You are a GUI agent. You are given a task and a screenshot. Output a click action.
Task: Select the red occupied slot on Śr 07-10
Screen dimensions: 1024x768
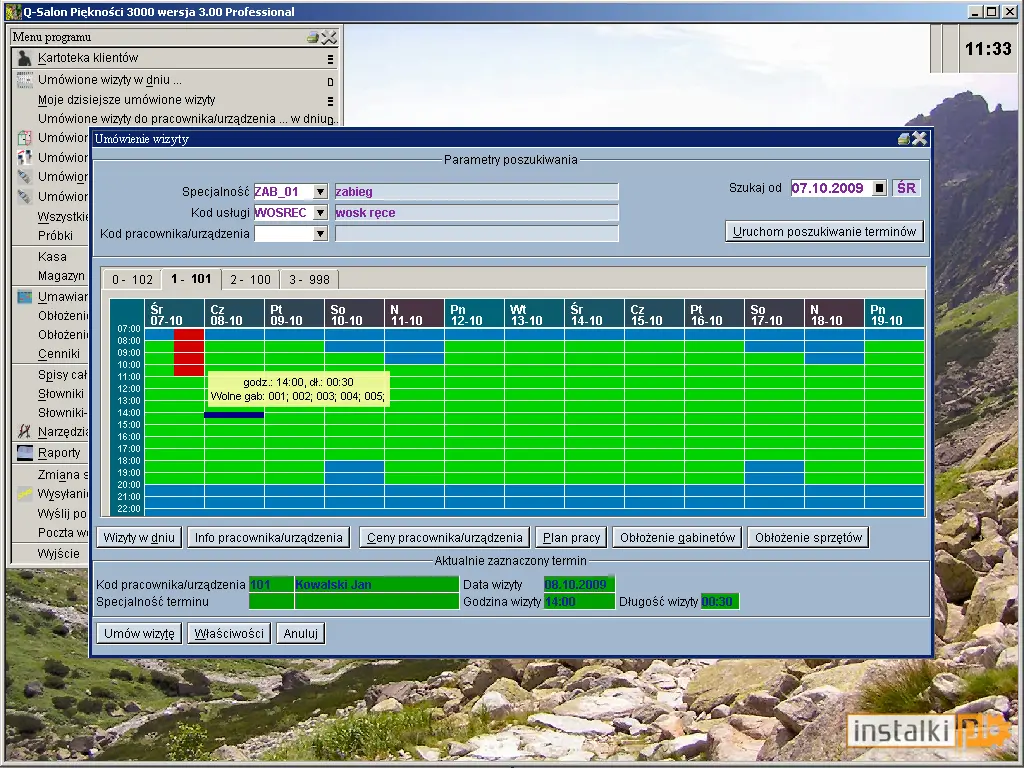189,353
